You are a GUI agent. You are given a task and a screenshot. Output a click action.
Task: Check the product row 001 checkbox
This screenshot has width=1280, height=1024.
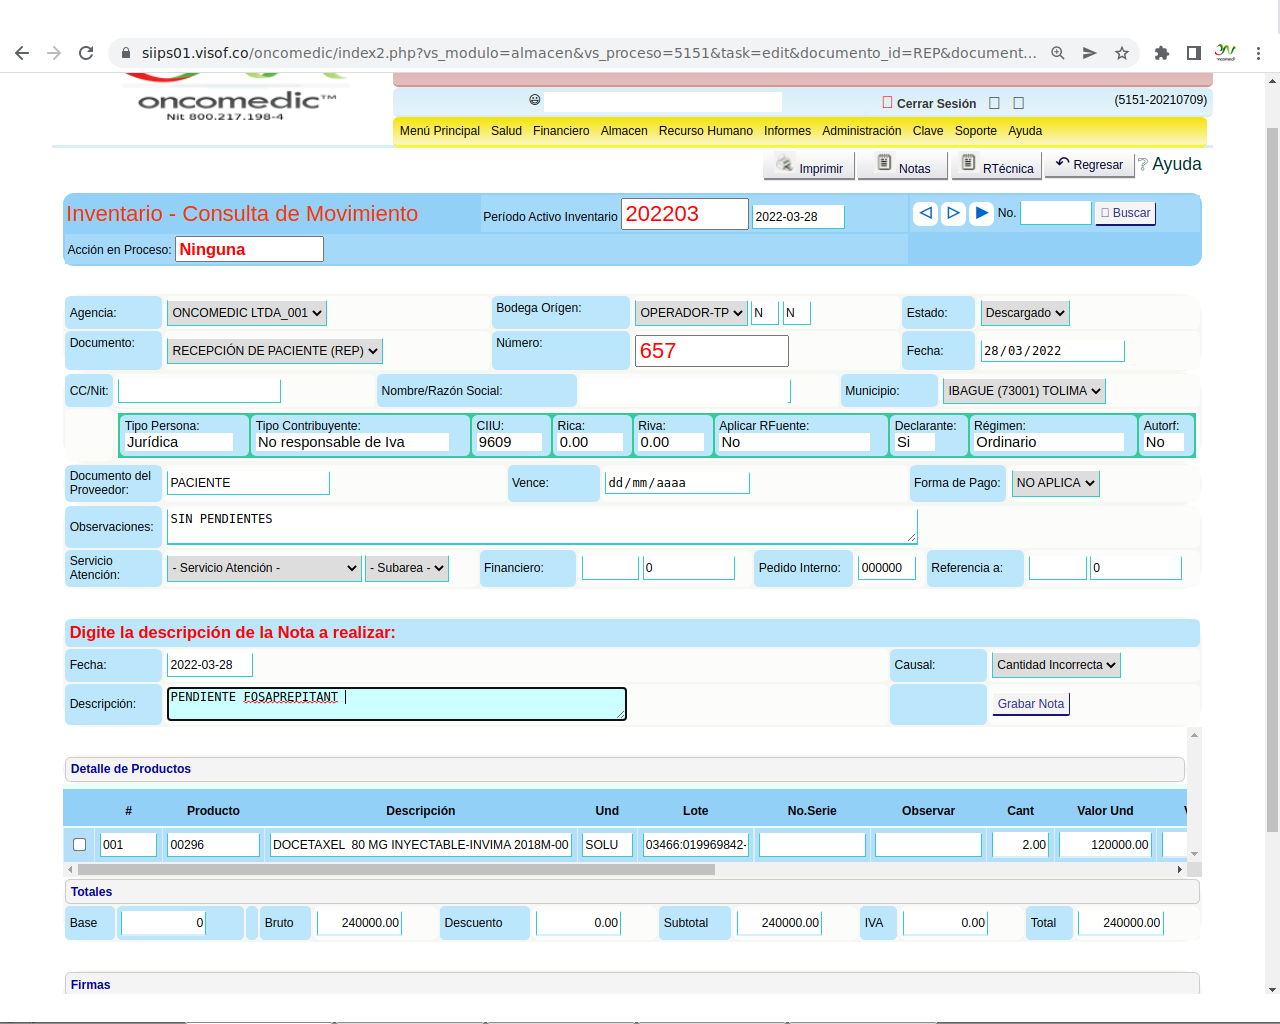tap(80, 845)
